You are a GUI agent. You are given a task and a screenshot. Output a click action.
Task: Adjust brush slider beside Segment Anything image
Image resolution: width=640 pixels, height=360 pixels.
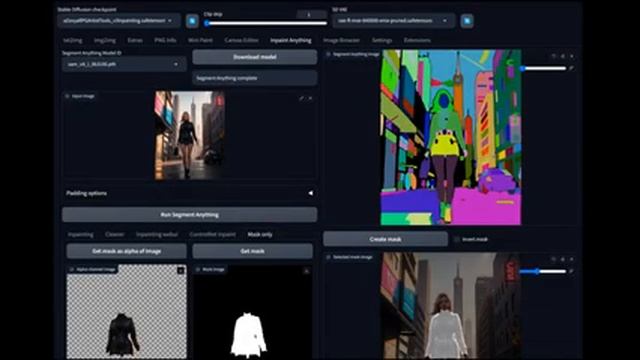pos(543,68)
